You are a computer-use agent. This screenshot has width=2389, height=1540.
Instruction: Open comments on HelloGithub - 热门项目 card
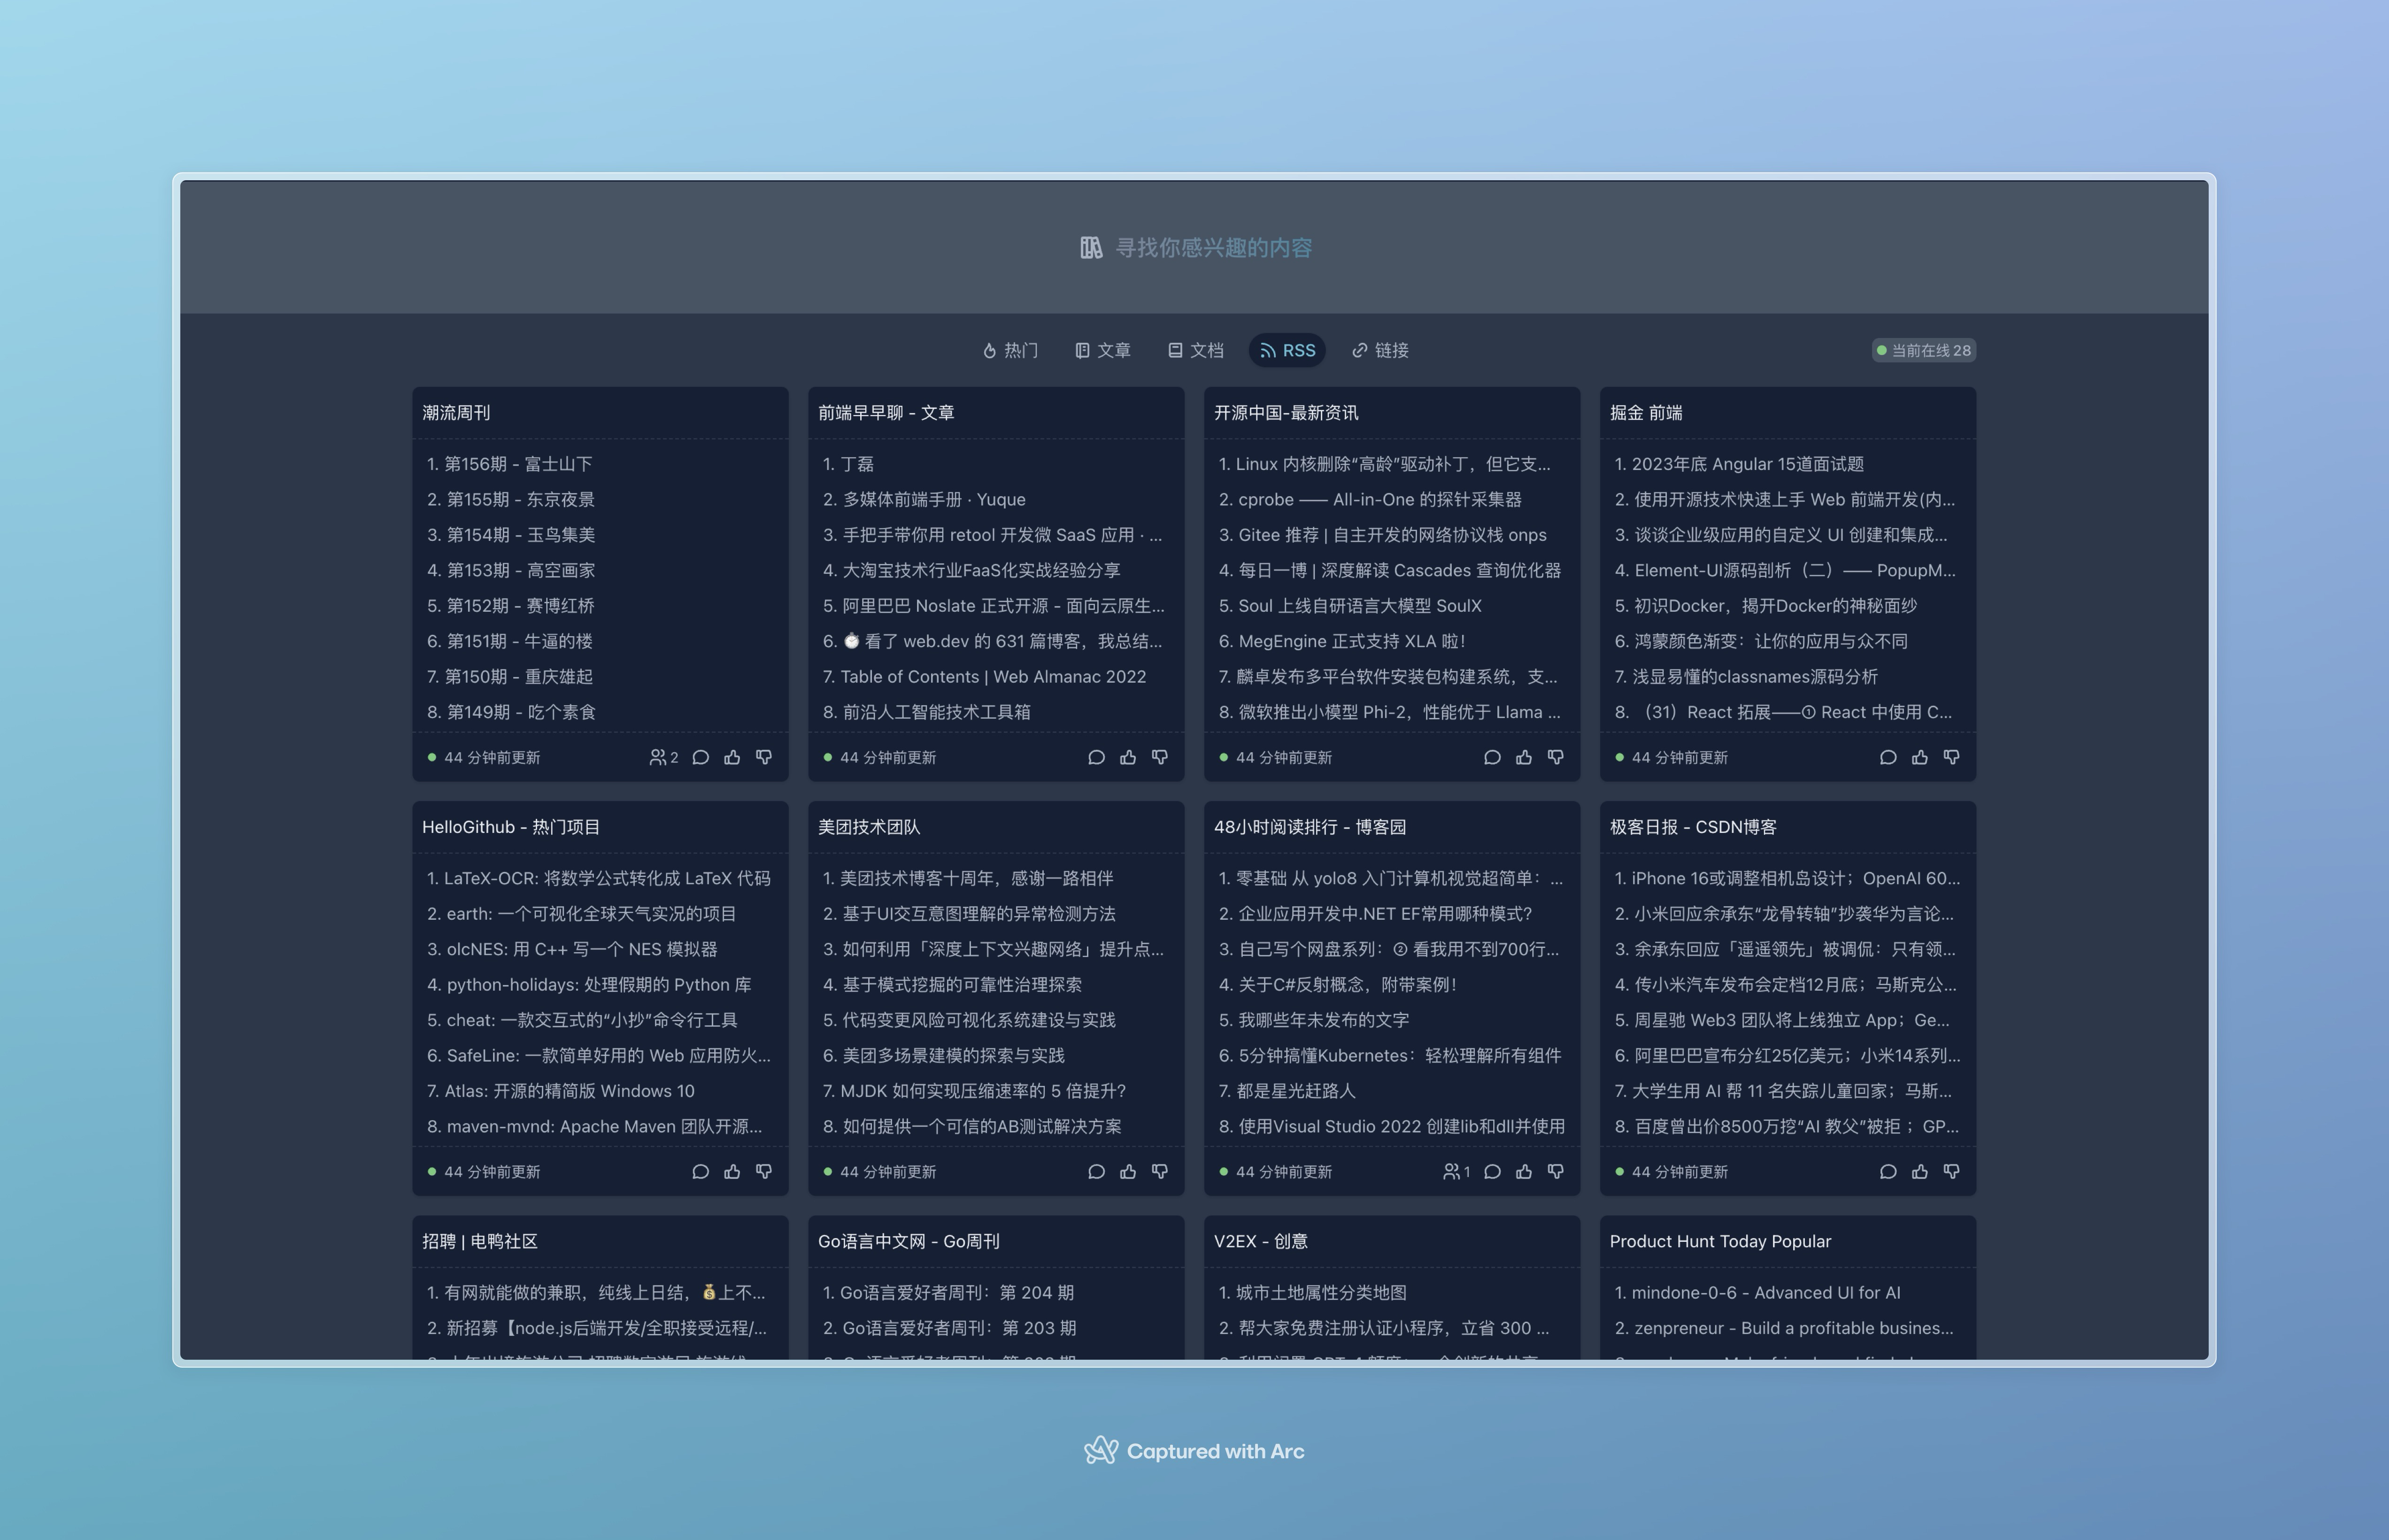(x=700, y=1171)
